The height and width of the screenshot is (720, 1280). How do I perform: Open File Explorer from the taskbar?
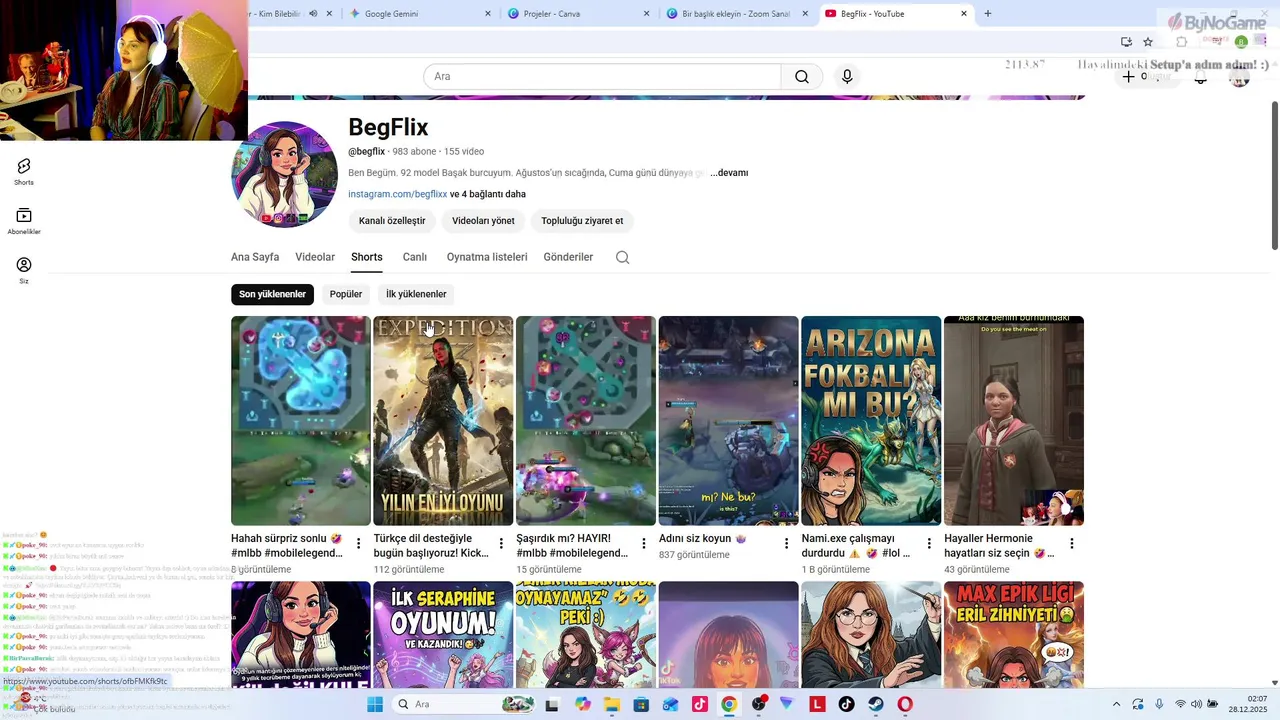point(611,704)
